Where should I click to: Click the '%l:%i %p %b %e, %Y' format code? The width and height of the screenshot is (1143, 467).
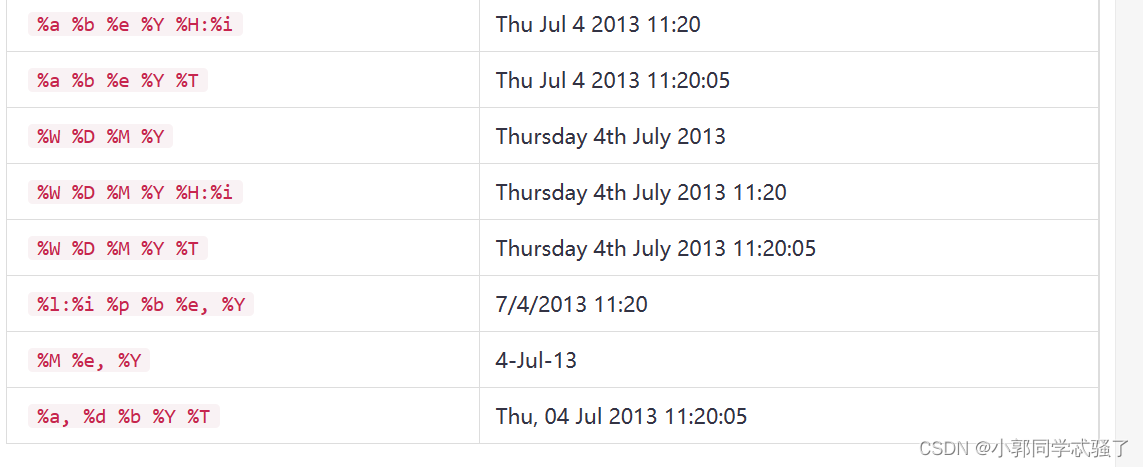click(141, 304)
